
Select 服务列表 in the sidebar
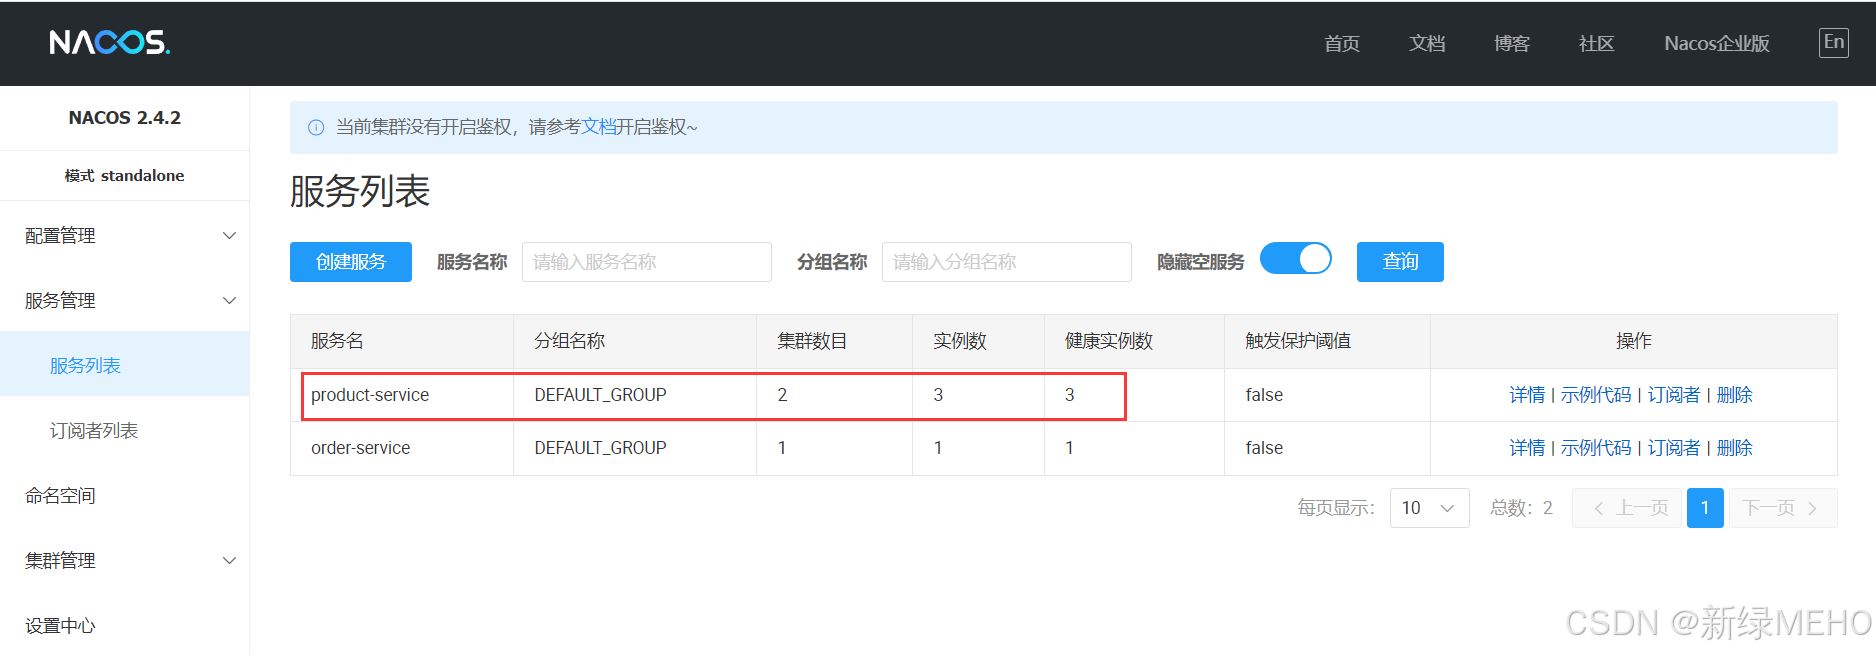pos(125,366)
